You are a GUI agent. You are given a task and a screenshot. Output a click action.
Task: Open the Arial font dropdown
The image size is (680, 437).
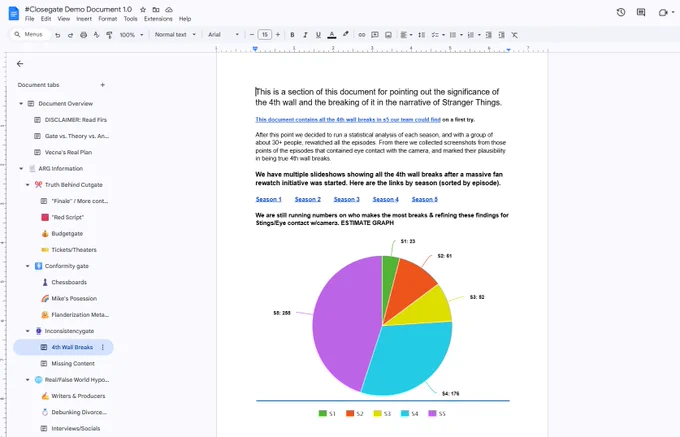coord(223,35)
